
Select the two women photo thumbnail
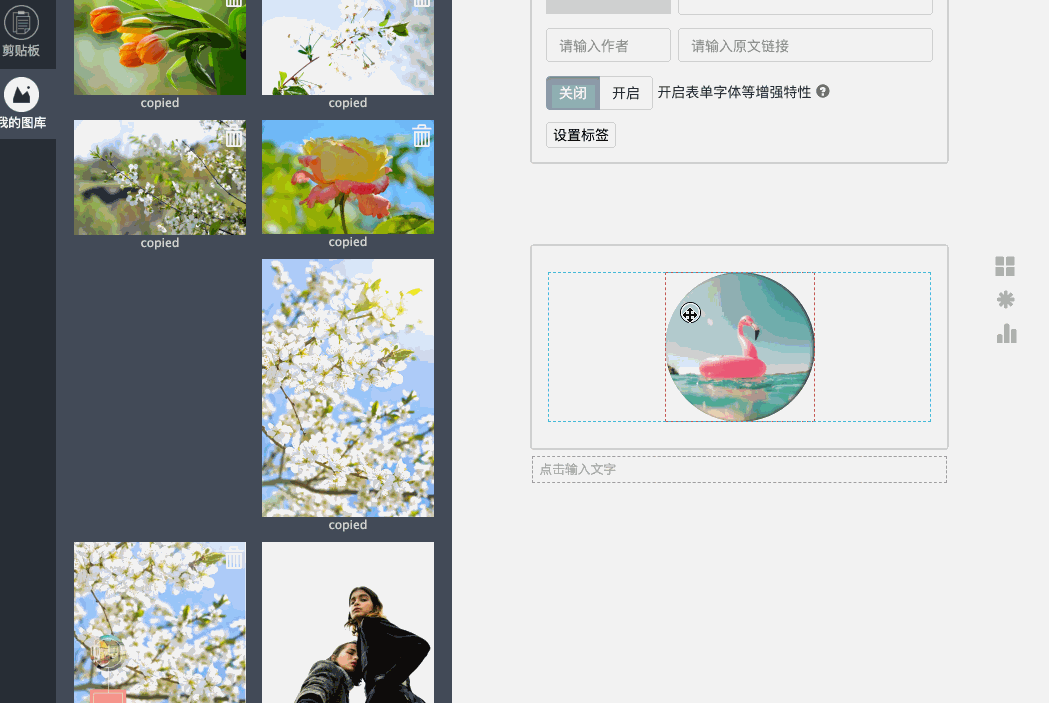click(x=348, y=622)
